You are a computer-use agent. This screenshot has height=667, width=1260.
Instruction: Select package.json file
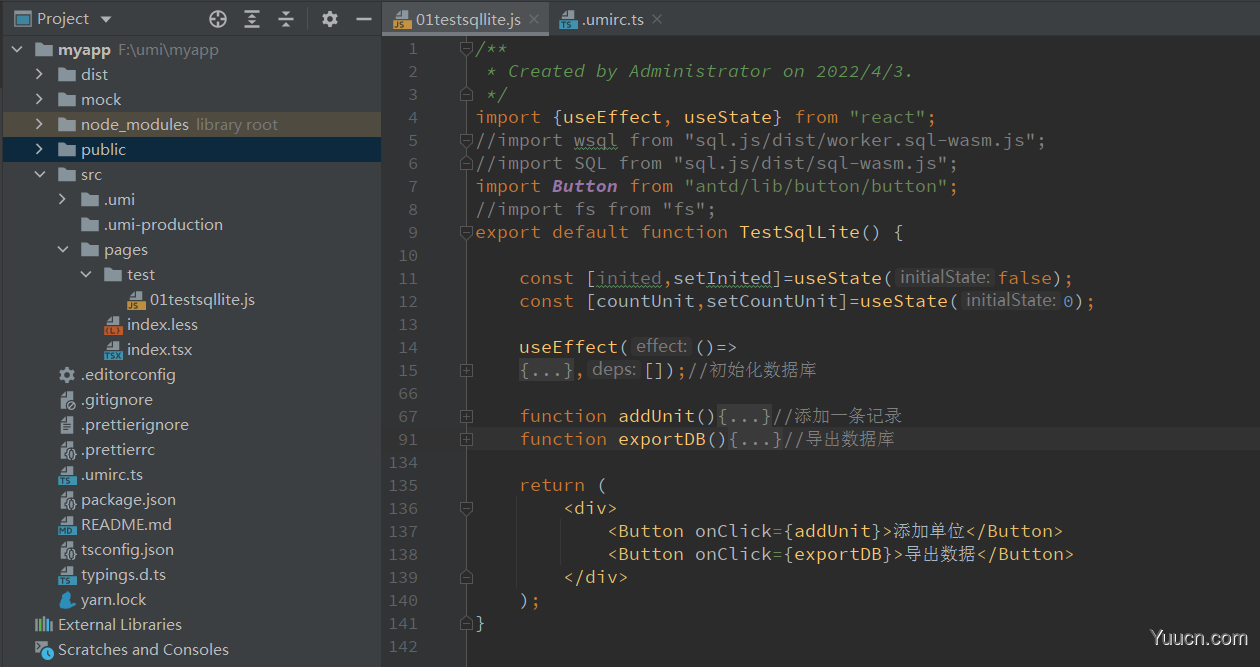coord(128,500)
